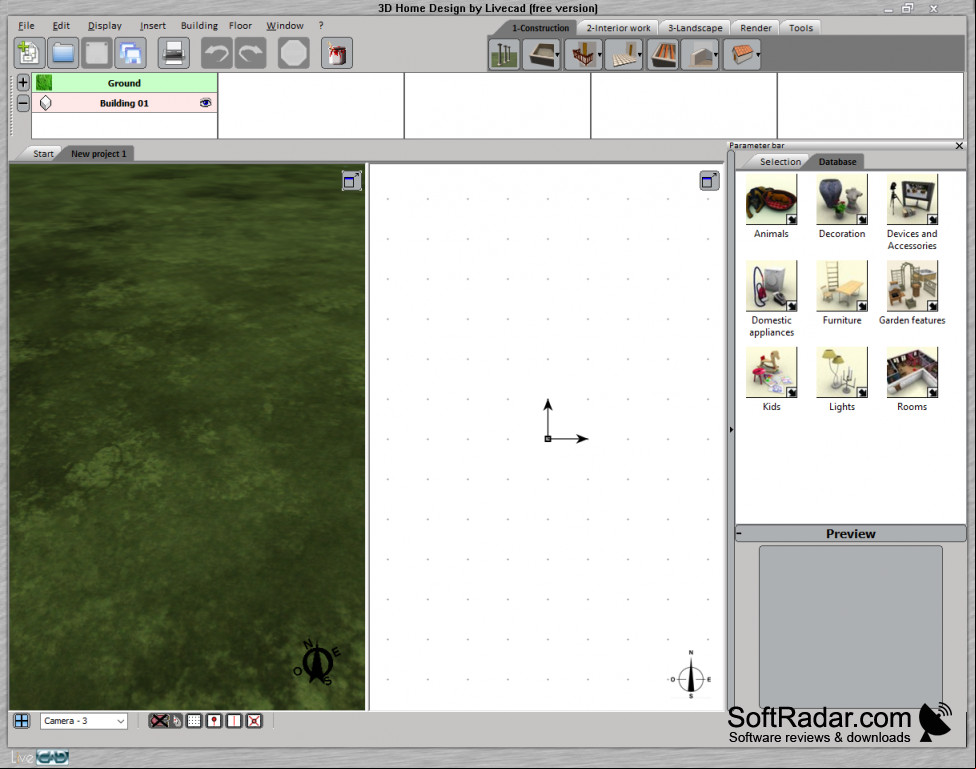Open the Window menu
Viewport: 976px width, 769px height.
pyautogui.click(x=285, y=26)
